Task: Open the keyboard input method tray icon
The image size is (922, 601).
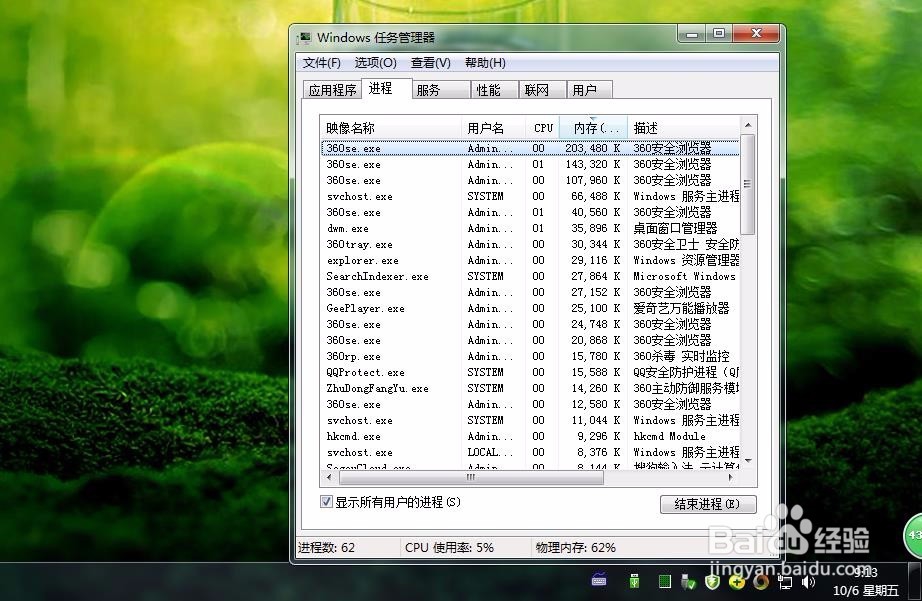Action: coord(599,581)
